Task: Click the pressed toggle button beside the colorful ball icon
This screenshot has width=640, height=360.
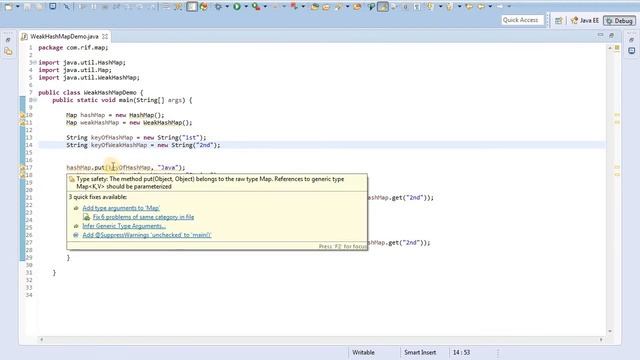Action: pos(192,7)
